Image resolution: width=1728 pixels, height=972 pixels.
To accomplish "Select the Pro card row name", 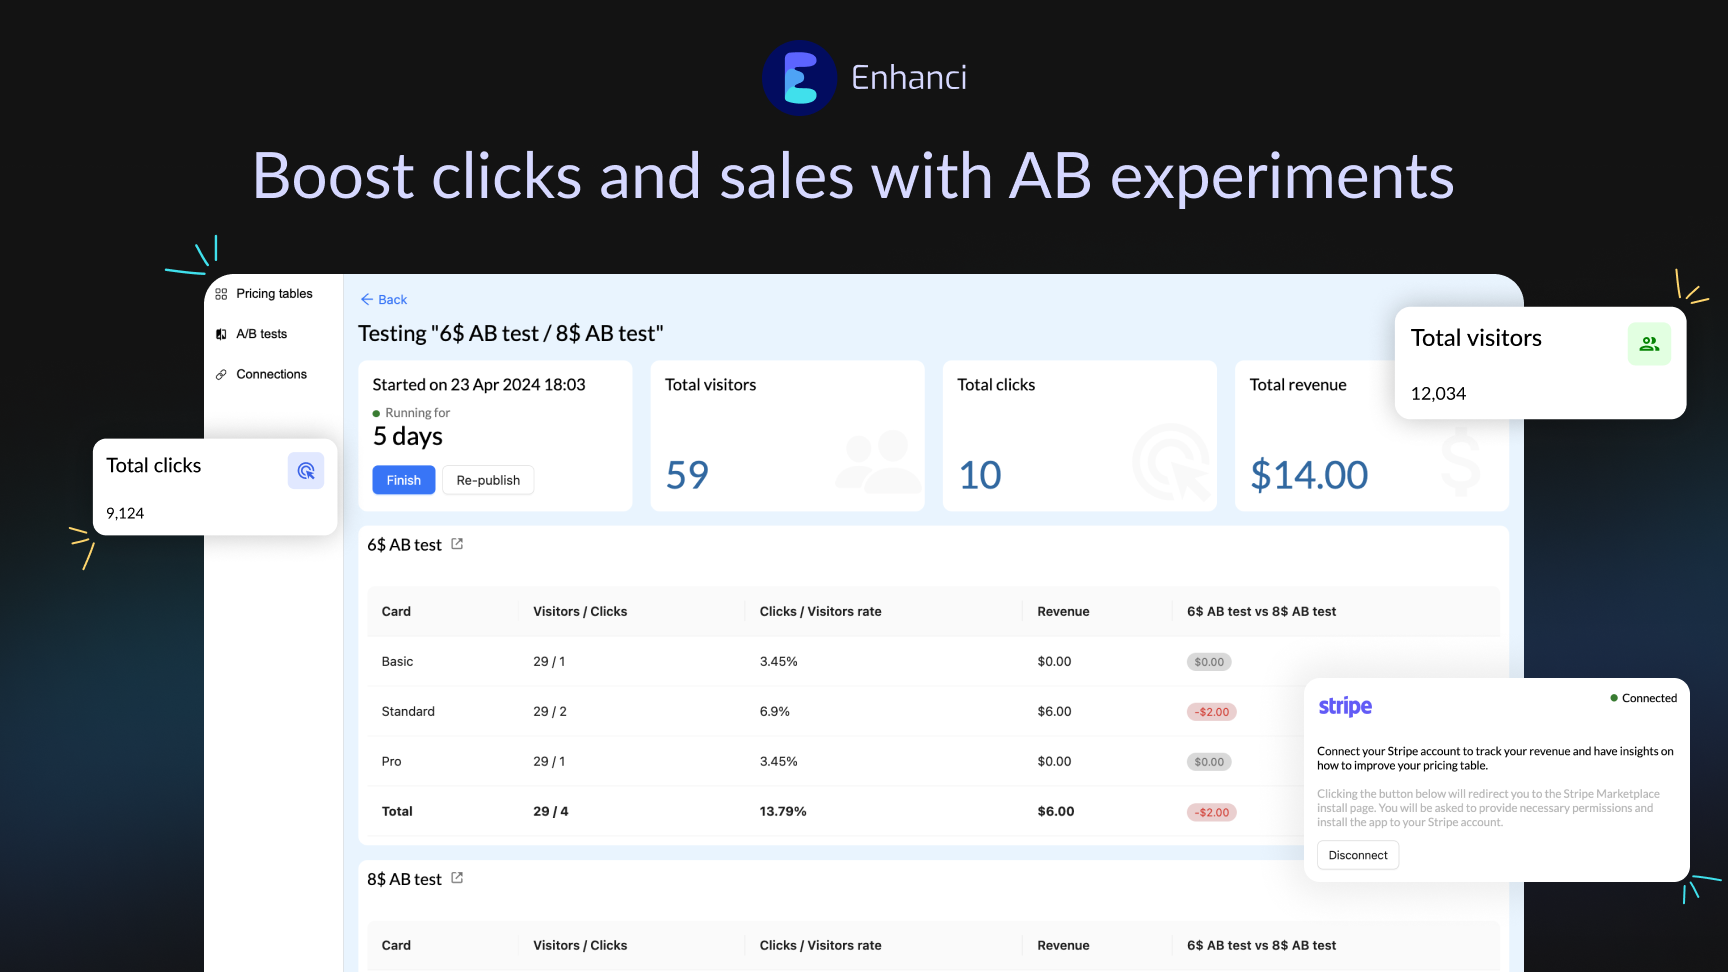I will point(391,762).
